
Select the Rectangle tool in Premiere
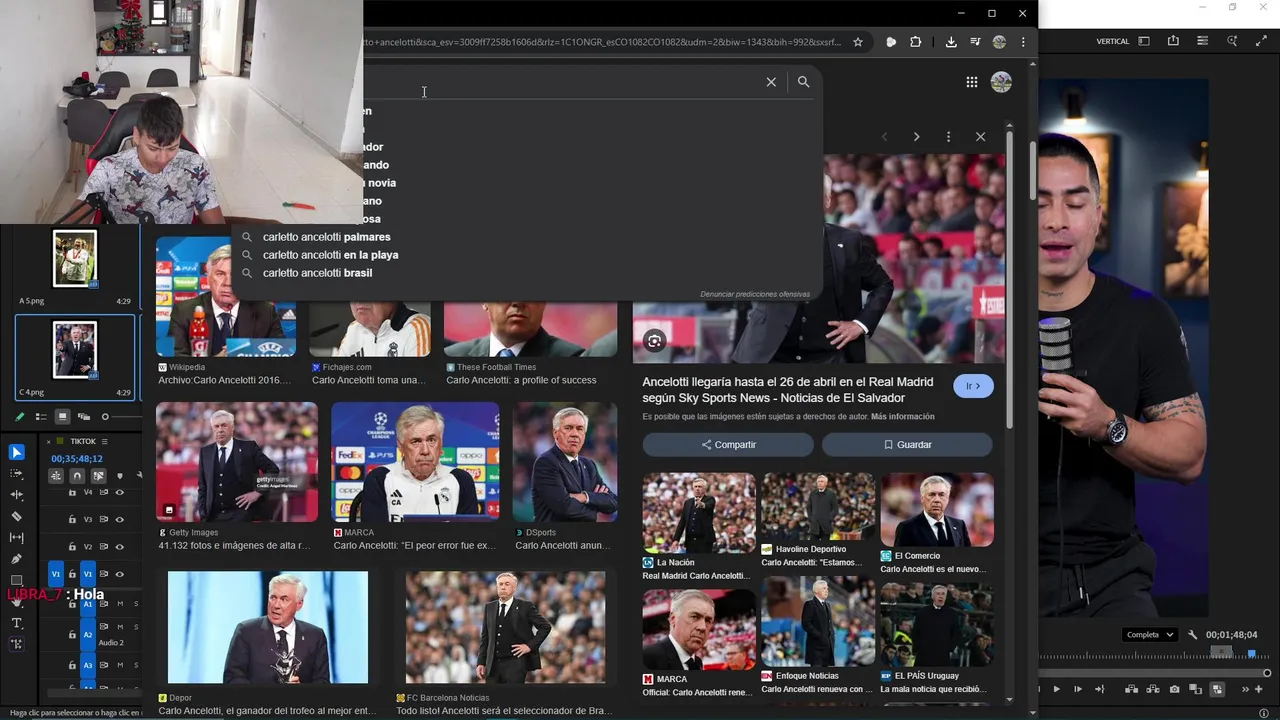(x=16, y=580)
